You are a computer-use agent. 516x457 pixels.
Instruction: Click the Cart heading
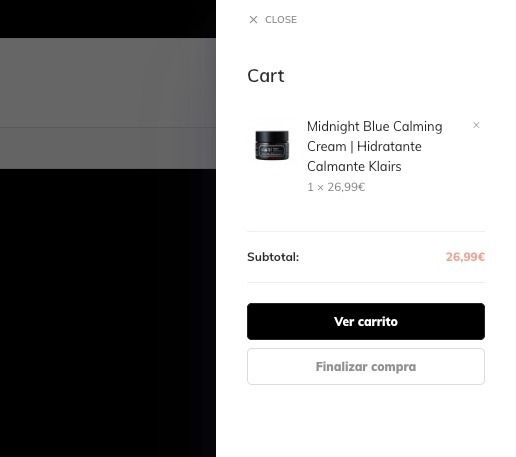(x=266, y=76)
